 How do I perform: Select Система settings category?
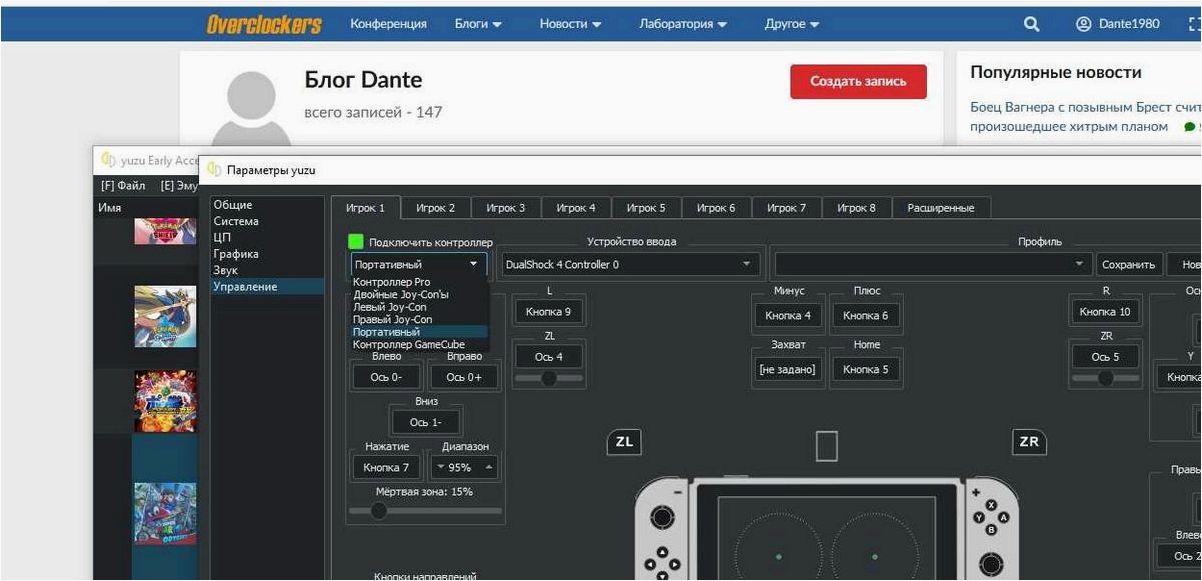[236, 221]
